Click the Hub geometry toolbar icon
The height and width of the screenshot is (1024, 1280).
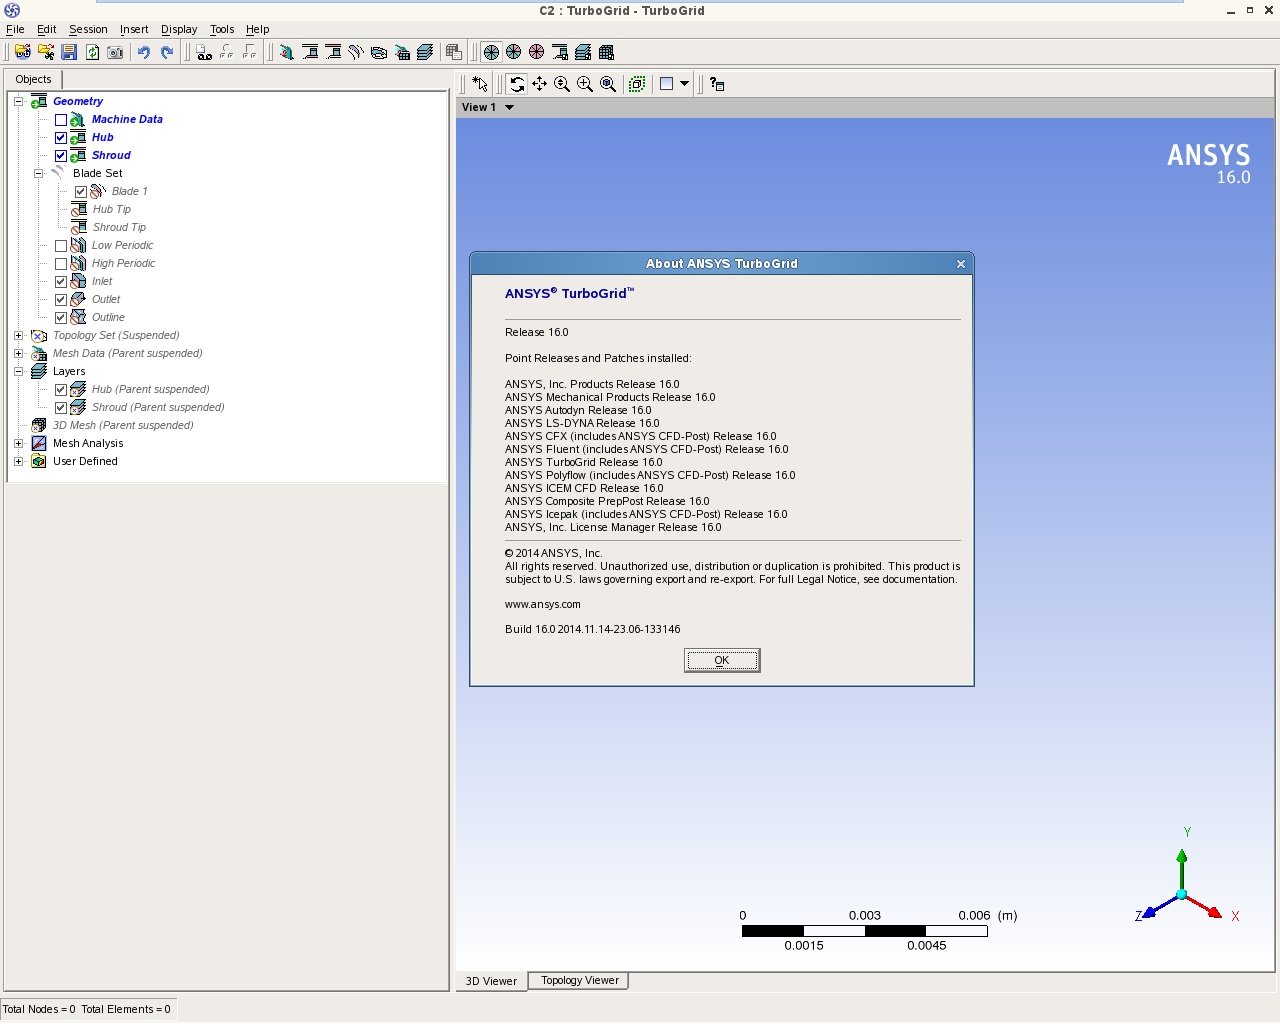coord(310,52)
